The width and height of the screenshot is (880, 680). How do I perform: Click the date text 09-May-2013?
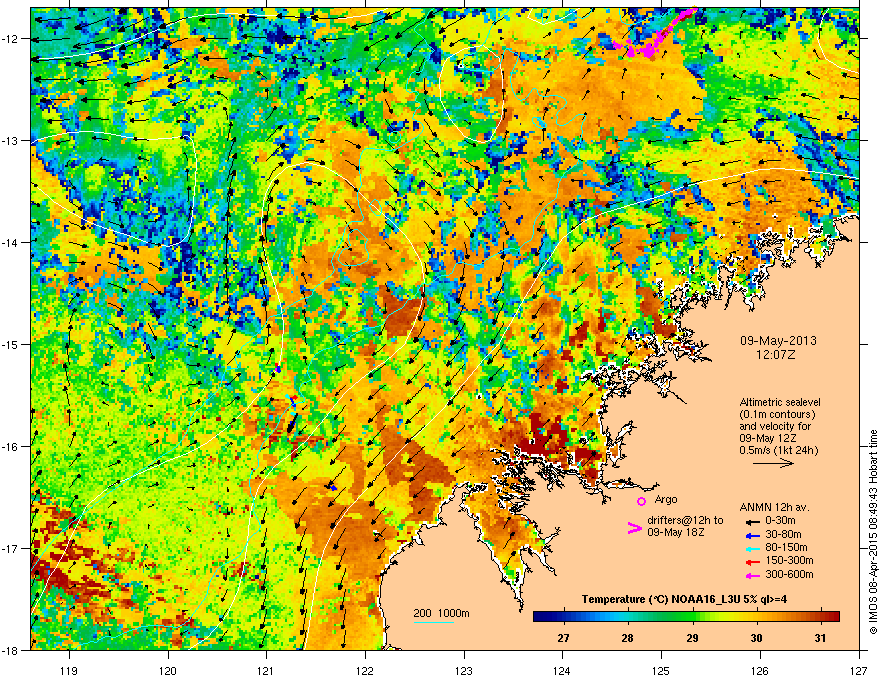778,341
